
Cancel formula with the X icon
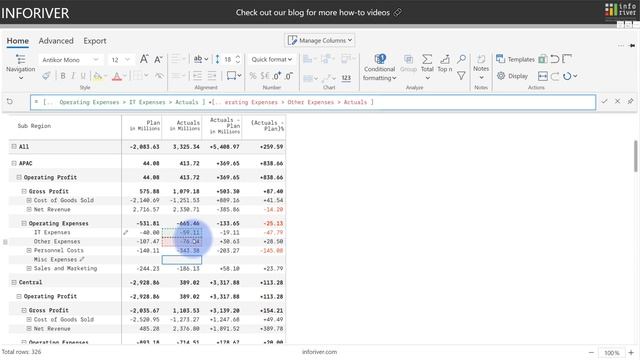click(x=618, y=101)
